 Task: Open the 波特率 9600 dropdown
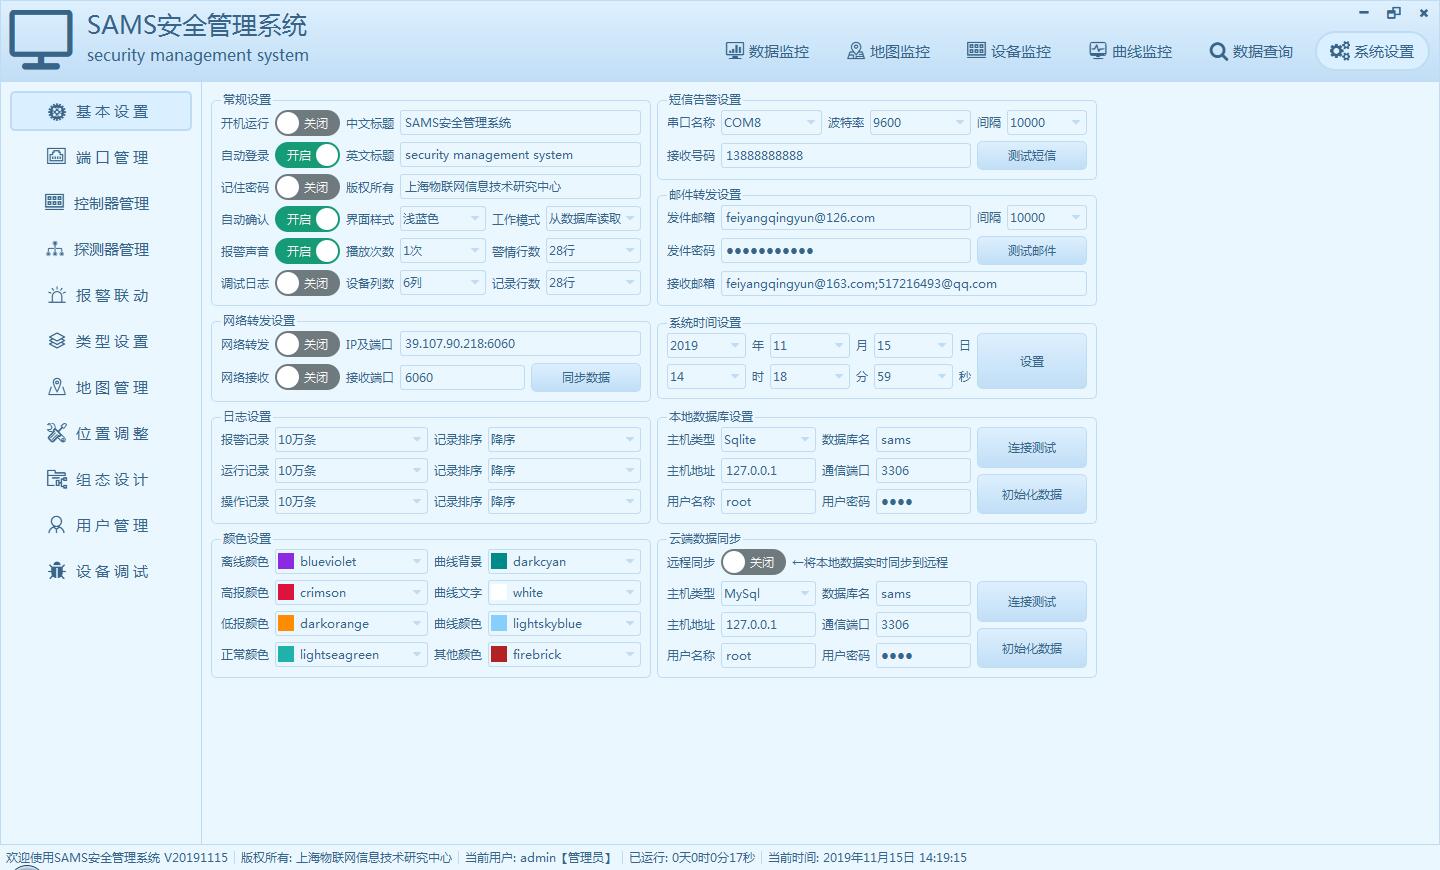919,123
